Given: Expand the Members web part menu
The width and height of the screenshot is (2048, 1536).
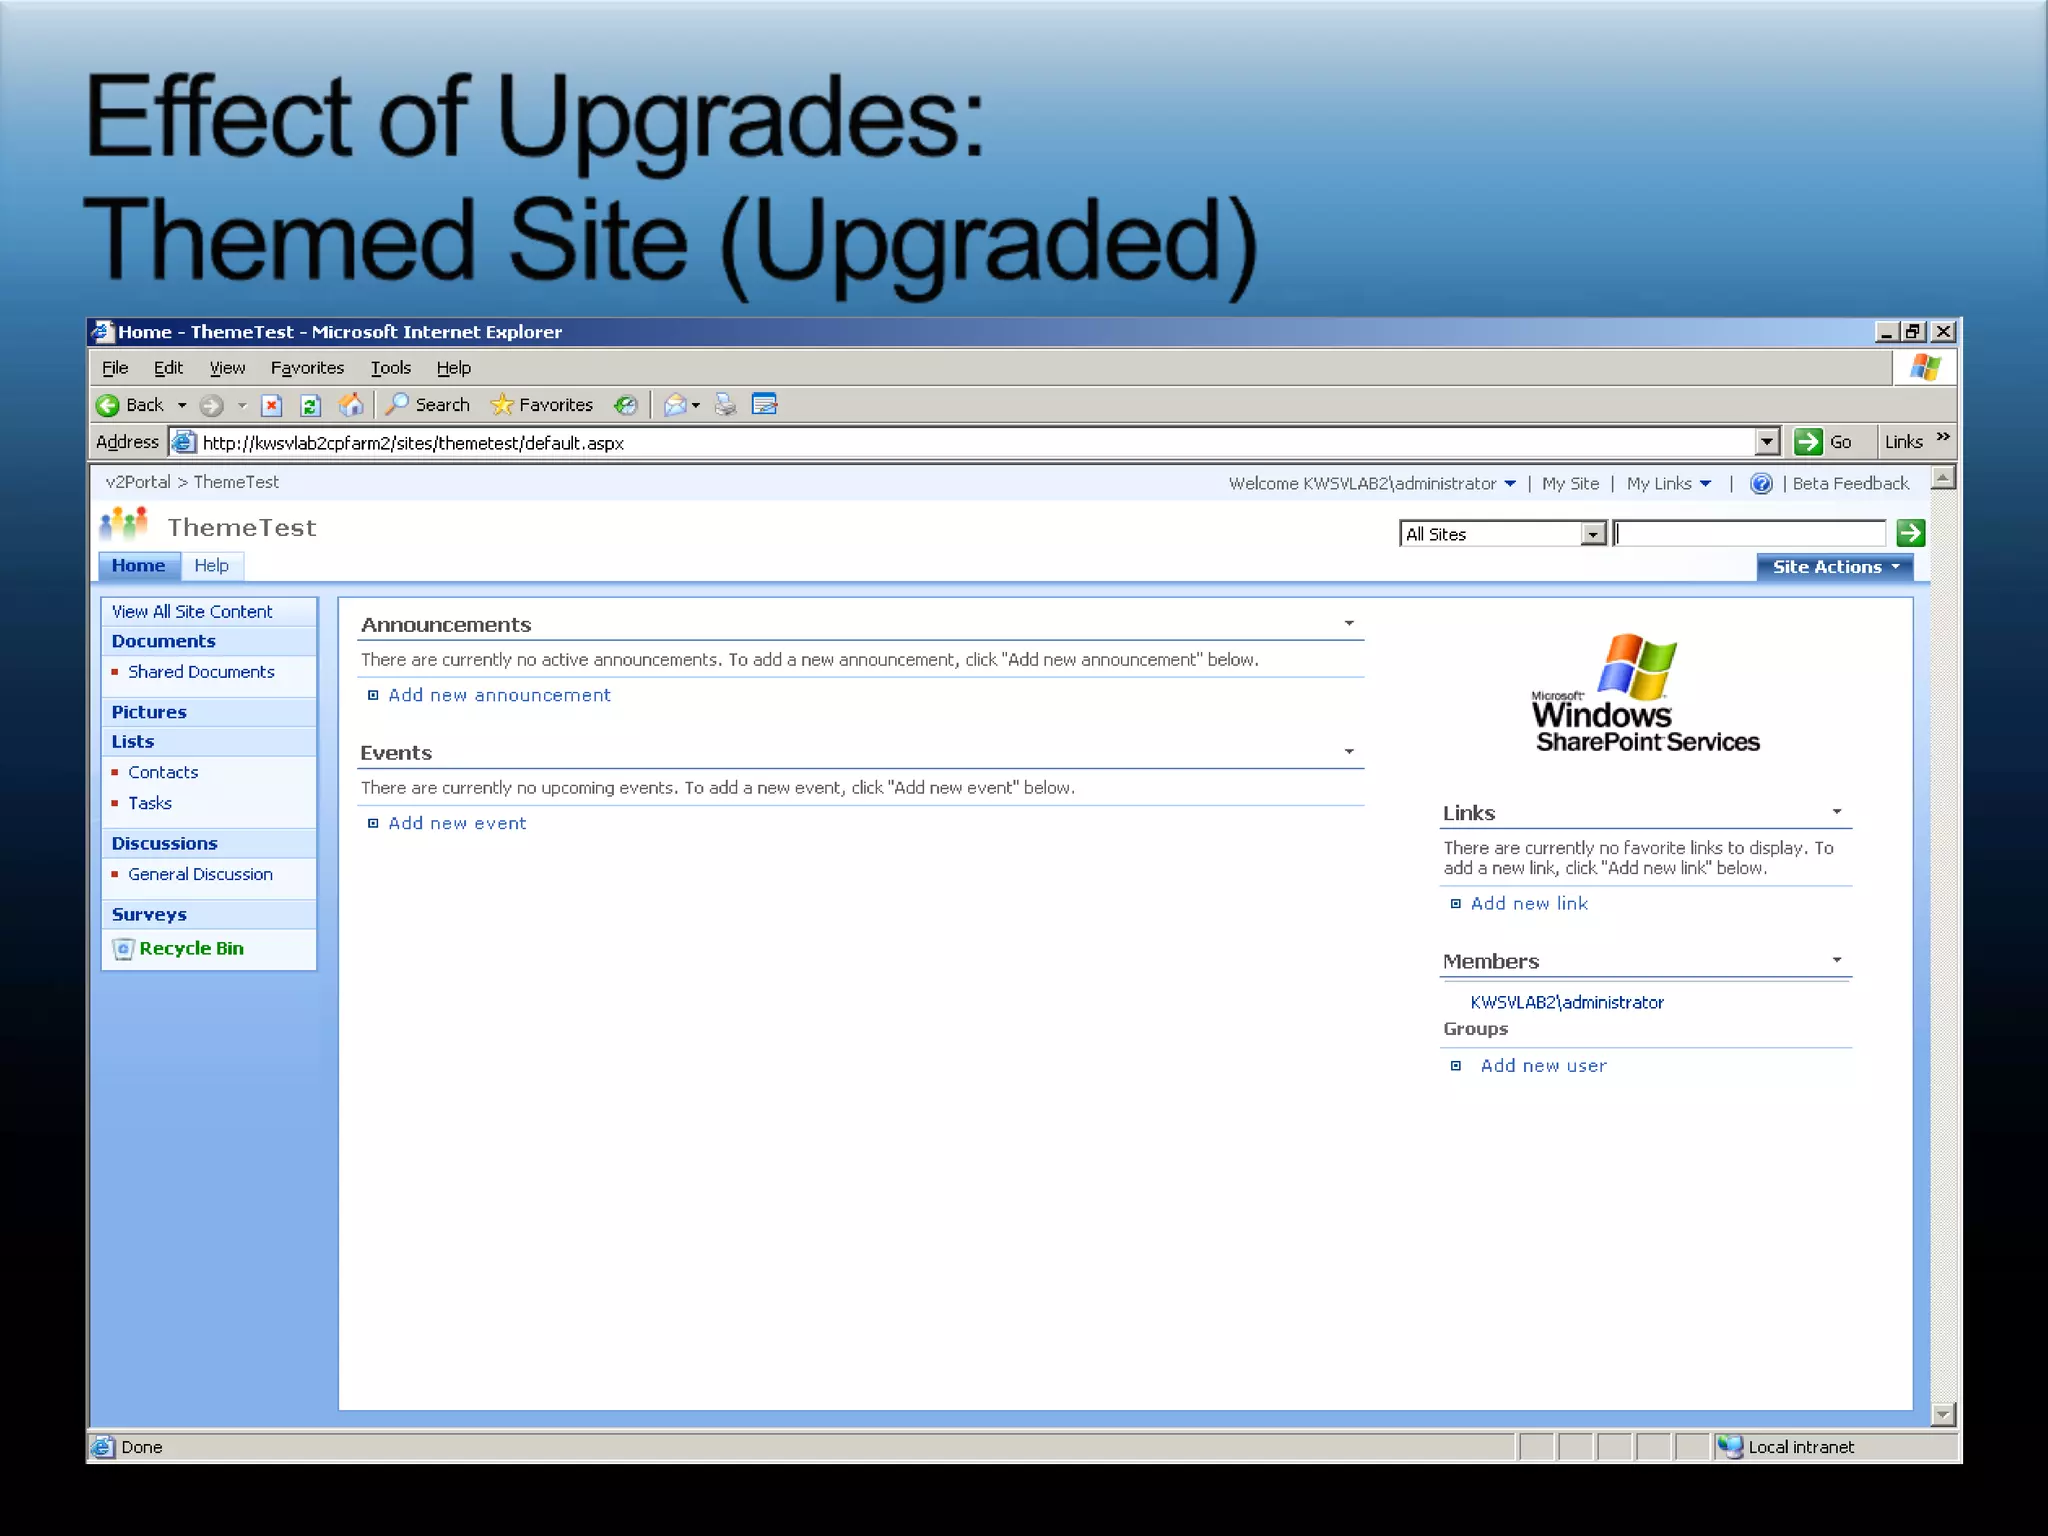Looking at the screenshot, I should (1837, 960).
